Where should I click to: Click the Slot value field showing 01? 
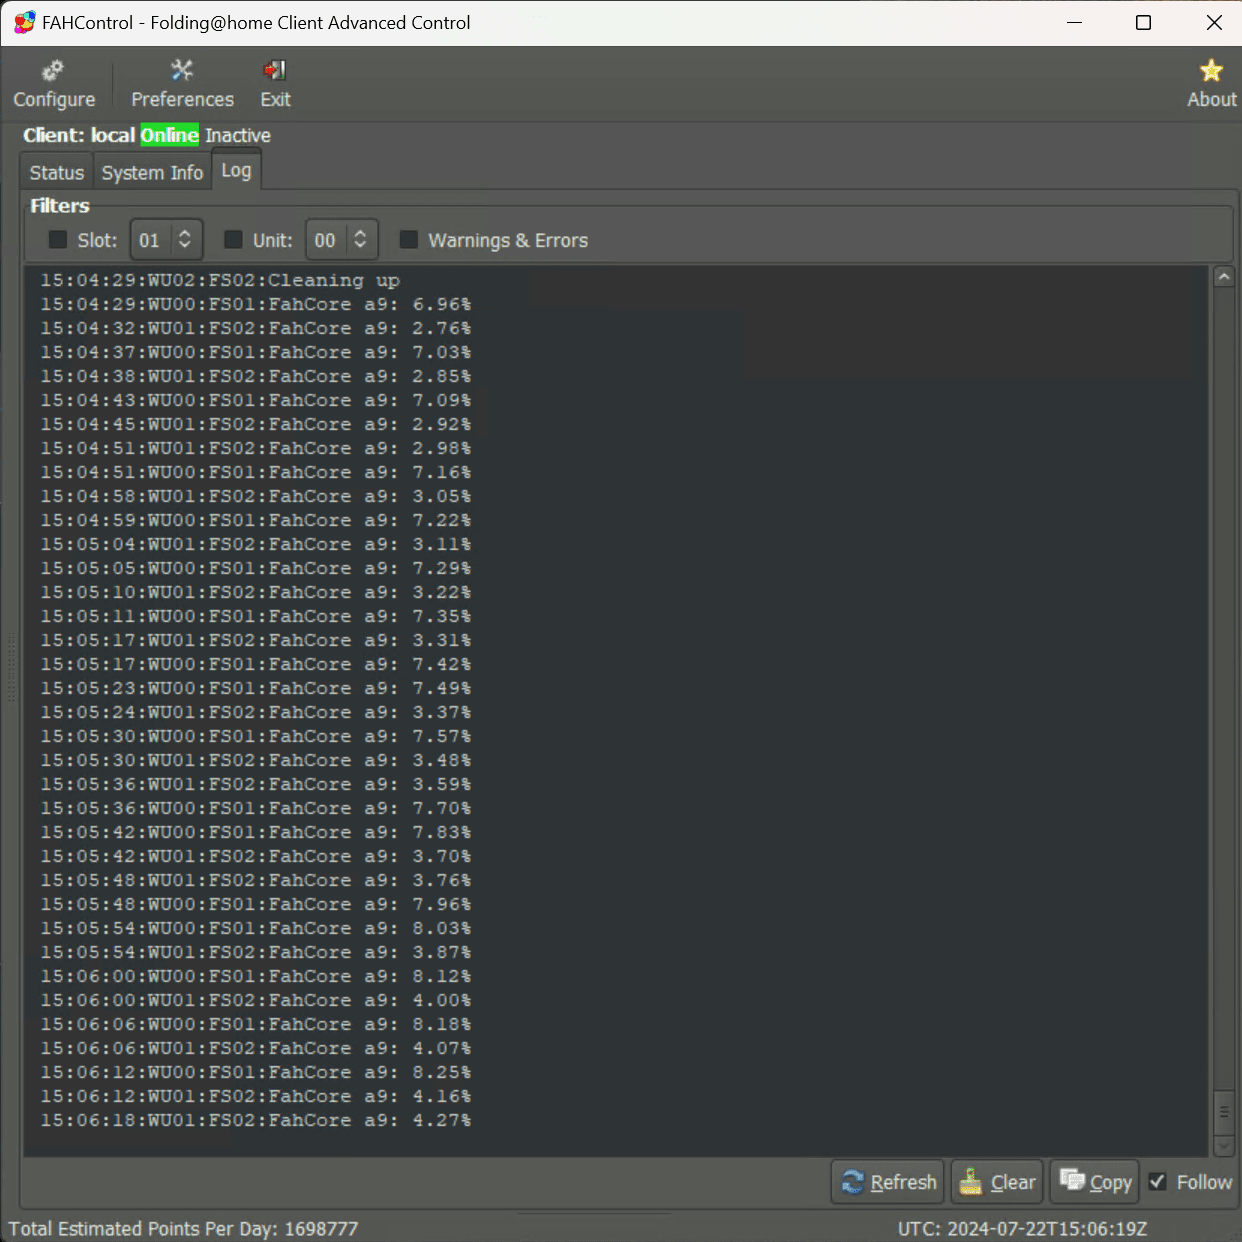[x=150, y=240]
